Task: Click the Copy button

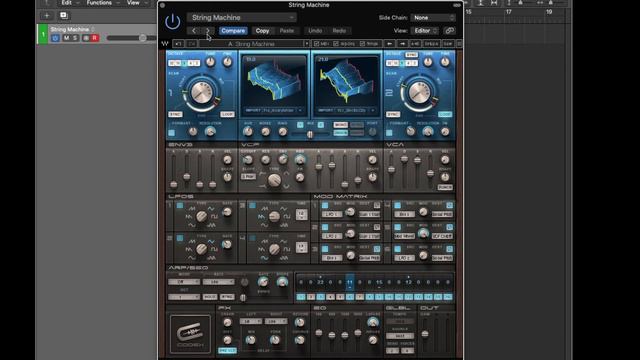Action: pos(262,31)
